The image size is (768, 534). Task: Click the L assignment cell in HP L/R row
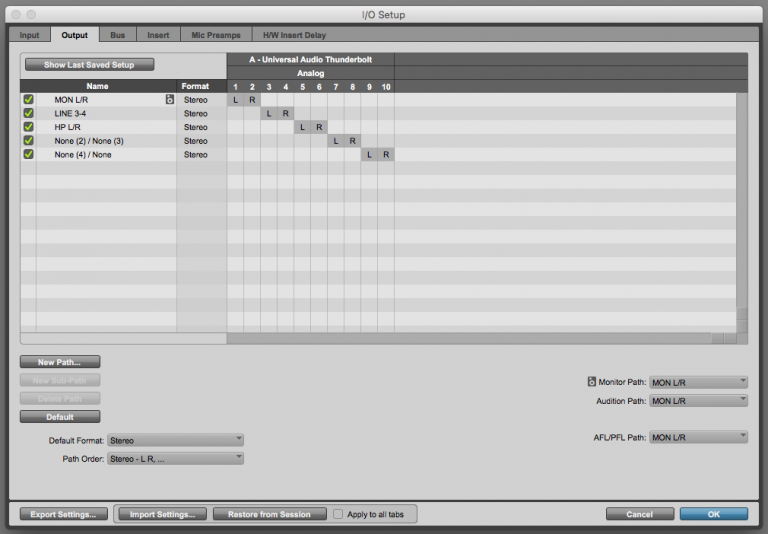pyautogui.click(x=302, y=127)
